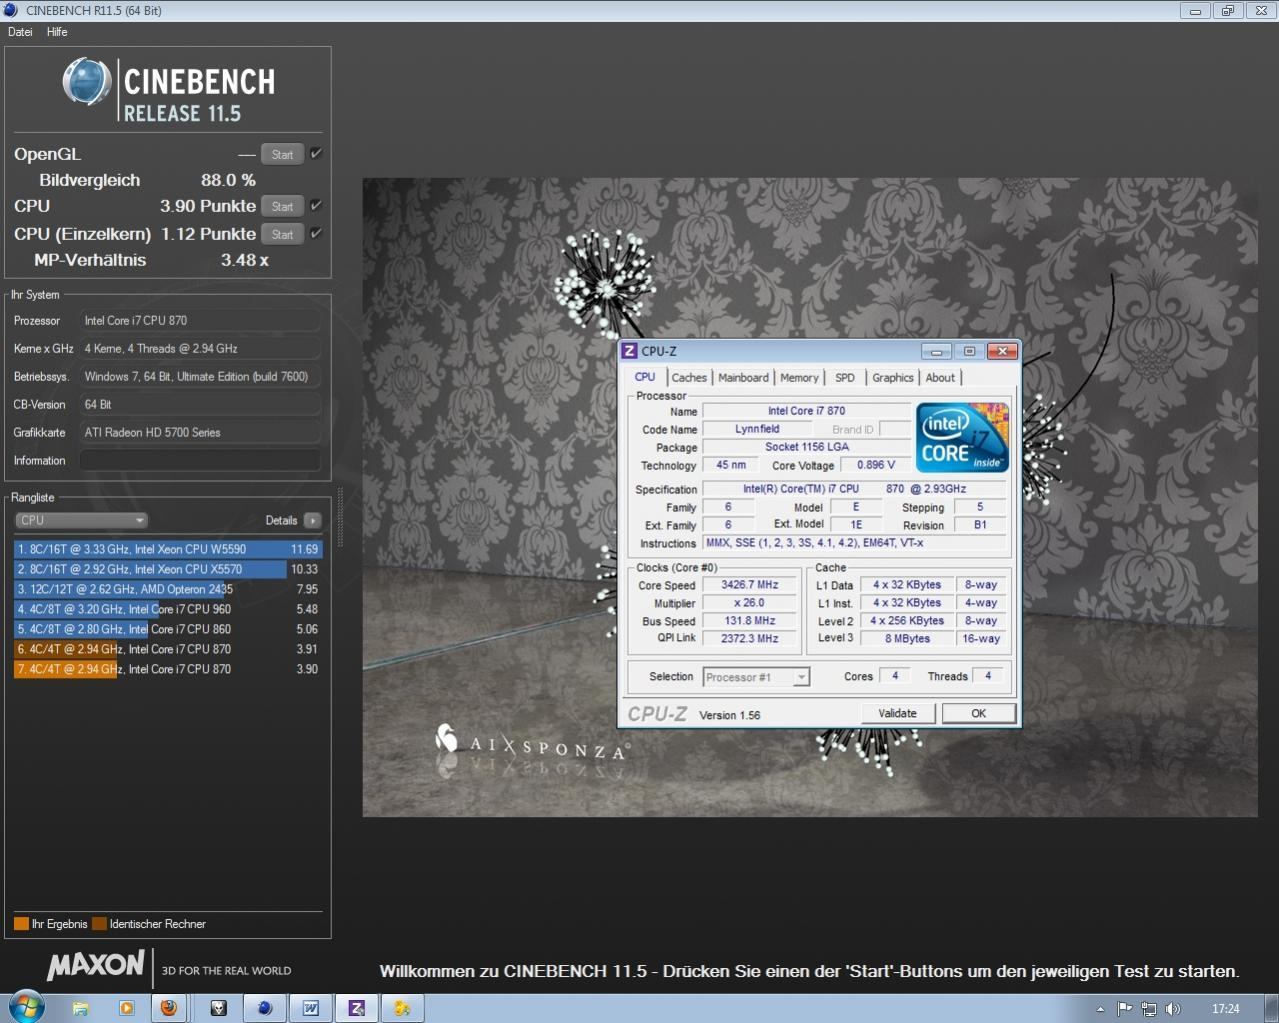
Task: Switch to the Mainboard tab in CPU-Z
Action: (743, 378)
